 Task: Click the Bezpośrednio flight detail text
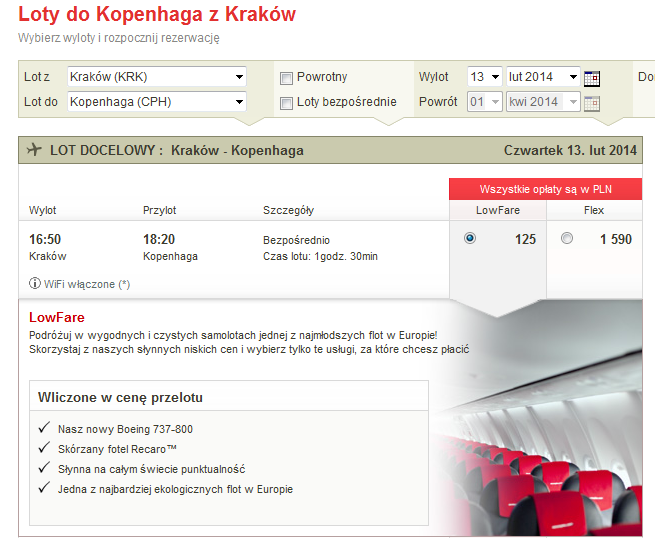(296, 240)
